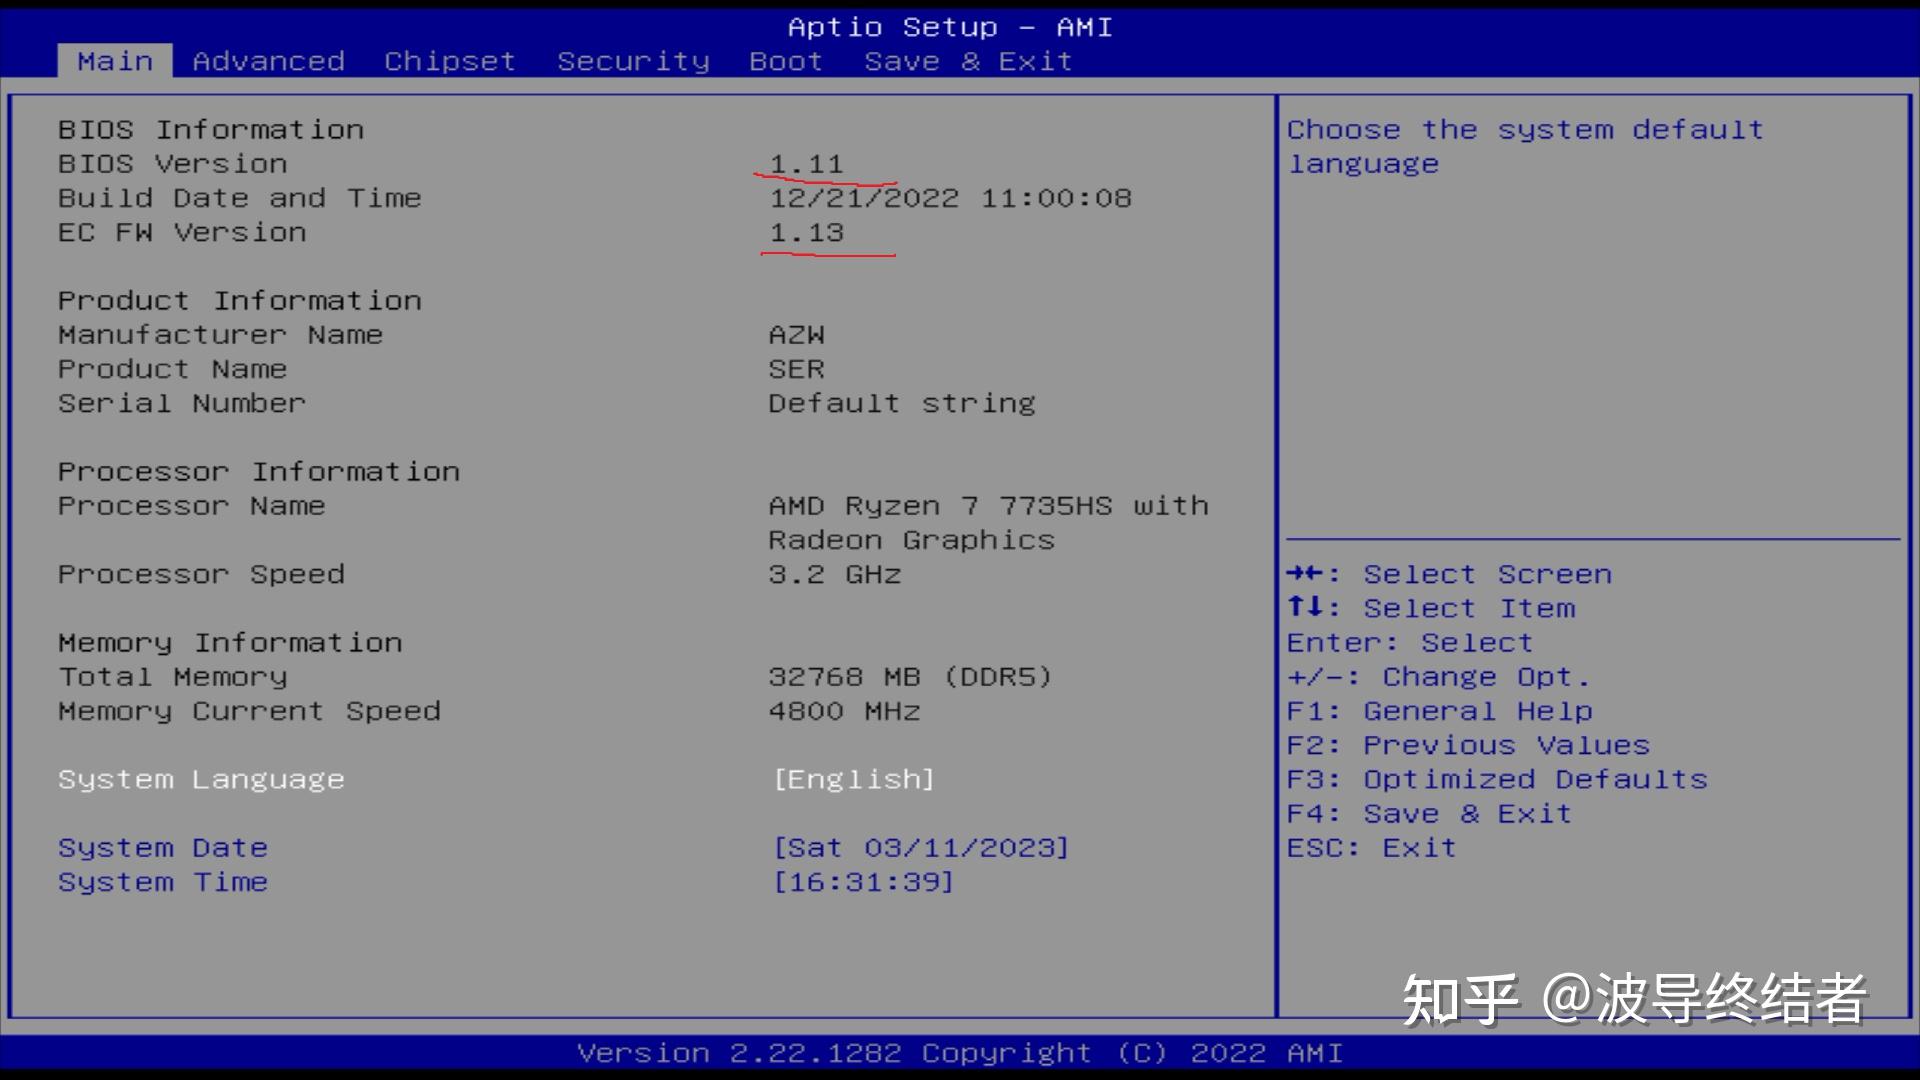Click the Total Memory 32768 MB entry
The width and height of the screenshot is (1920, 1080).
pos(908,676)
